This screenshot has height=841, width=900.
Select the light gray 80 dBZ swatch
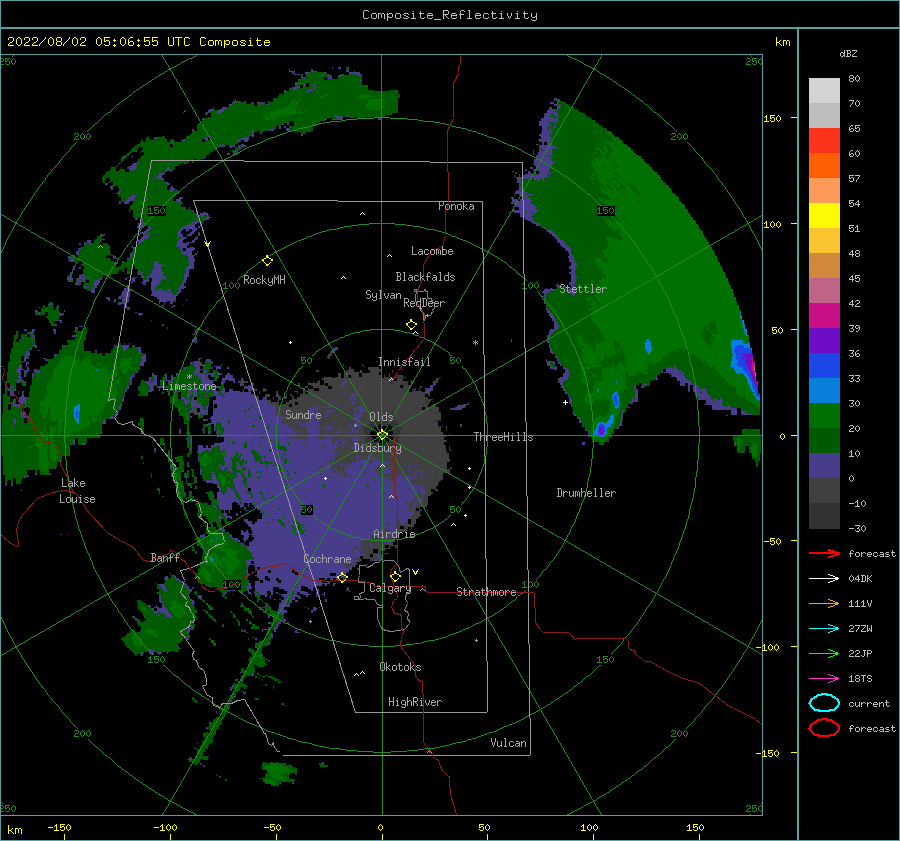tap(824, 90)
